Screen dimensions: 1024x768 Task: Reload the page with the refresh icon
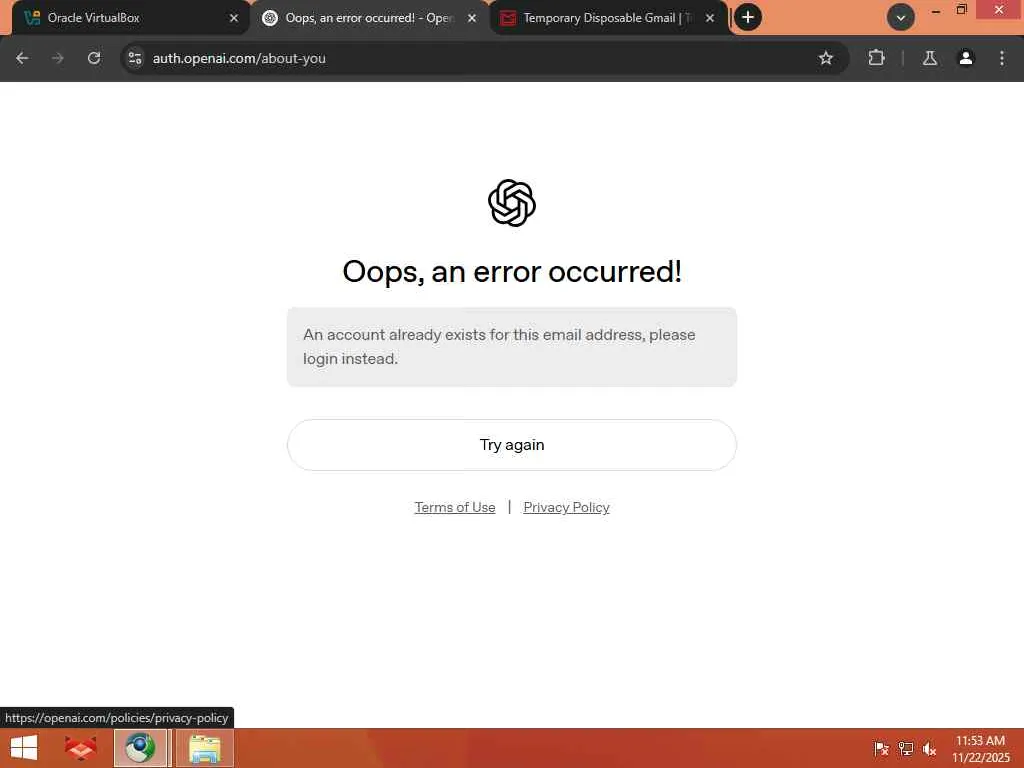pos(94,58)
